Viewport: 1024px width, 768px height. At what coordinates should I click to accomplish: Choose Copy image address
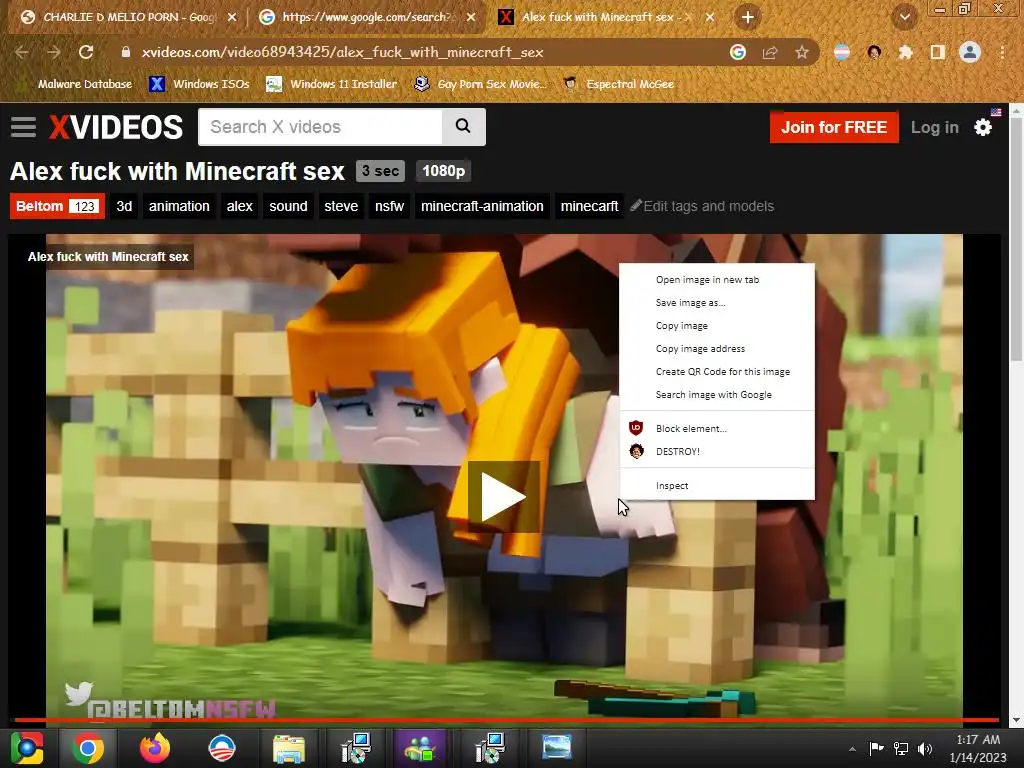tap(716, 349)
